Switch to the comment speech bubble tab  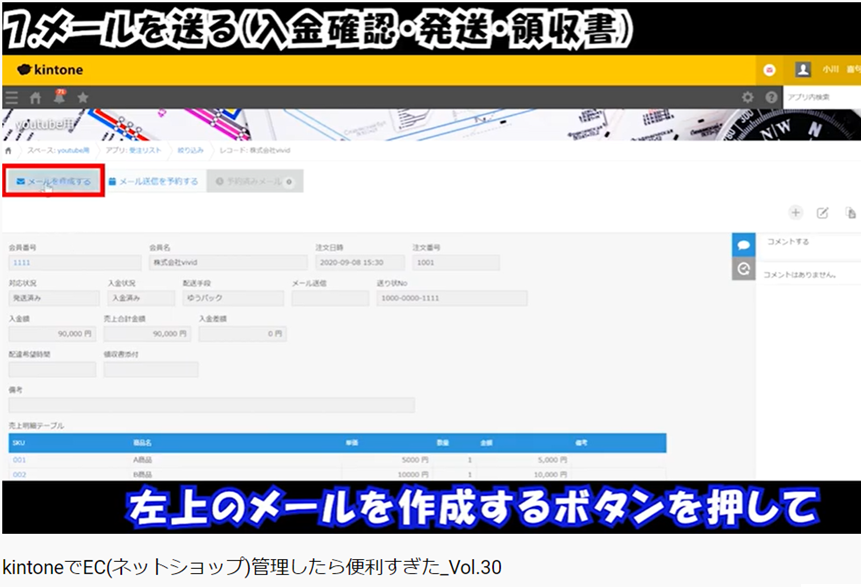tap(743, 243)
